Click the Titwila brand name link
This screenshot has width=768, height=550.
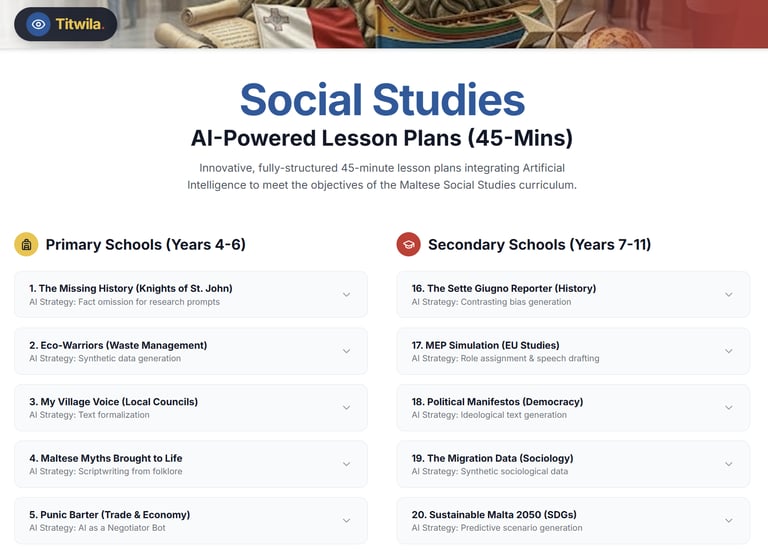(x=80, y=24)
